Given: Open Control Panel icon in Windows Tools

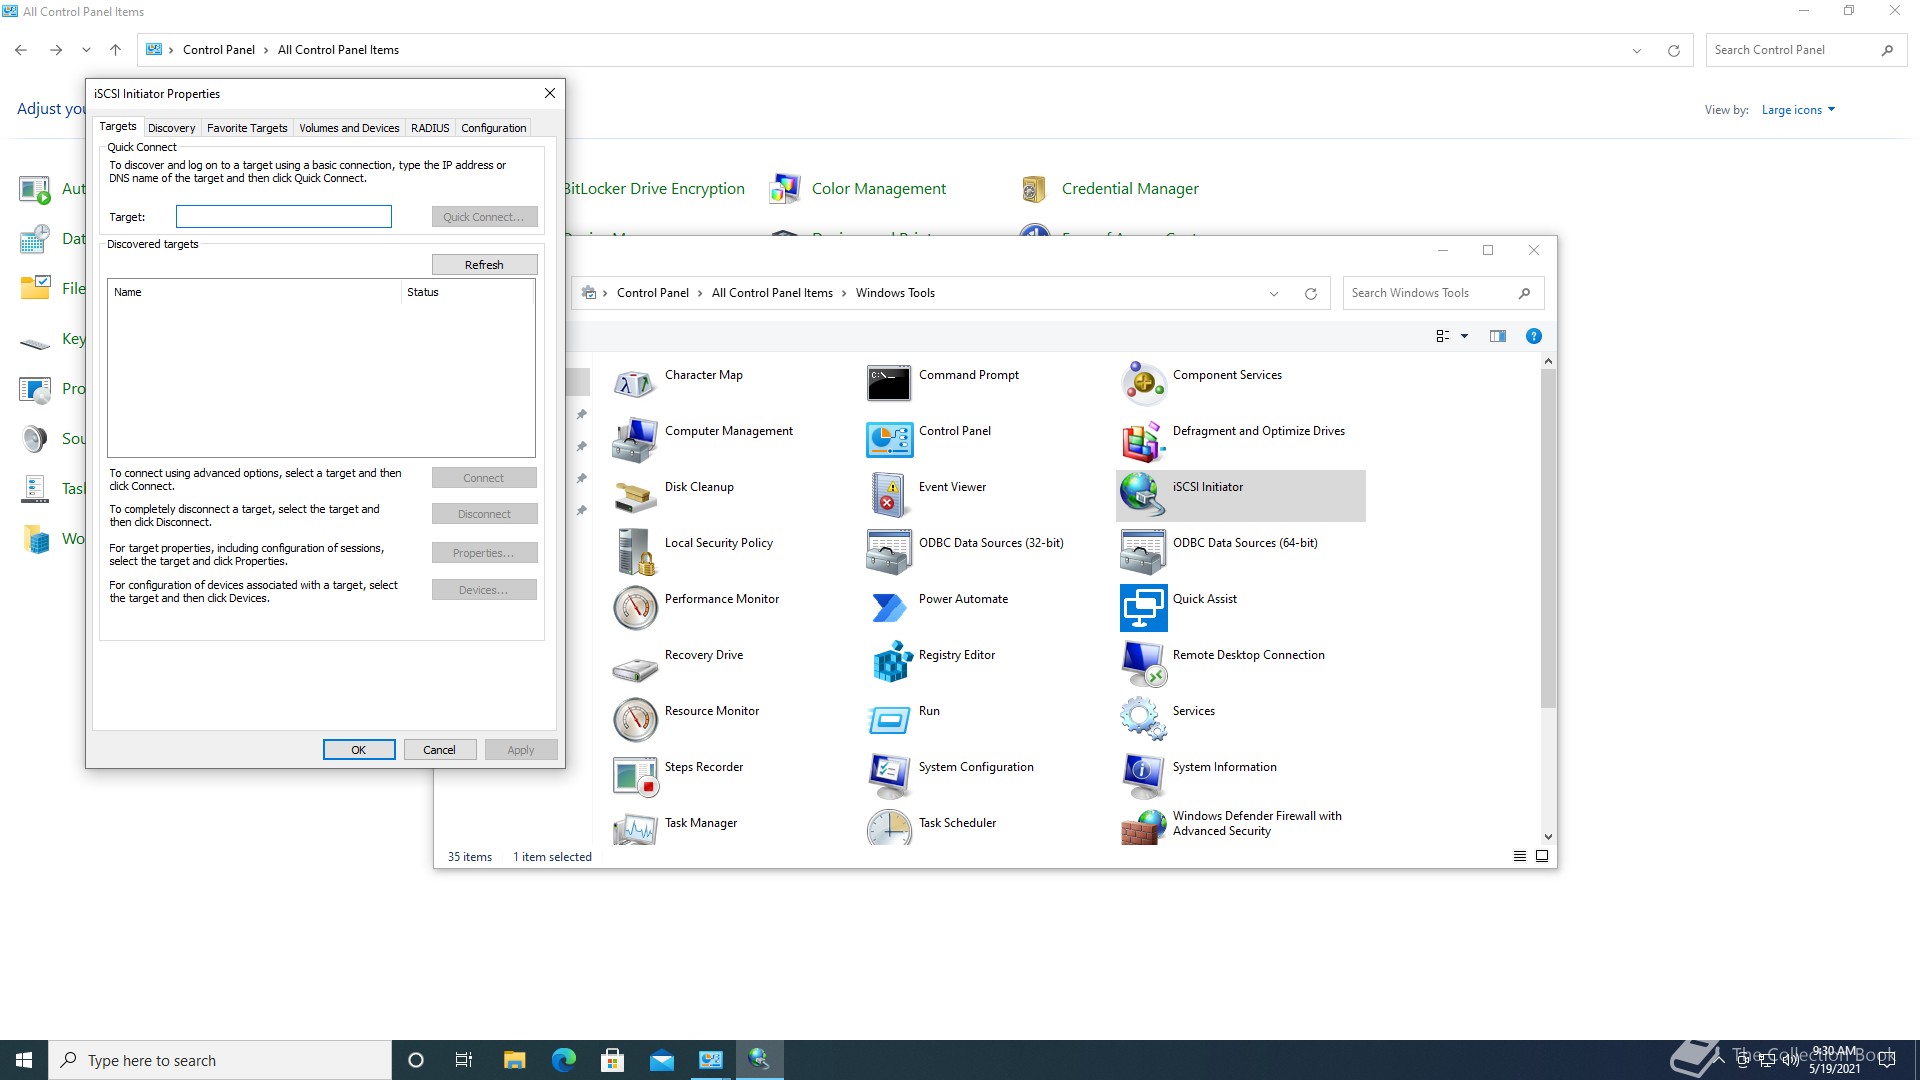Looking at the screenshot, I should tap(889, 439).
